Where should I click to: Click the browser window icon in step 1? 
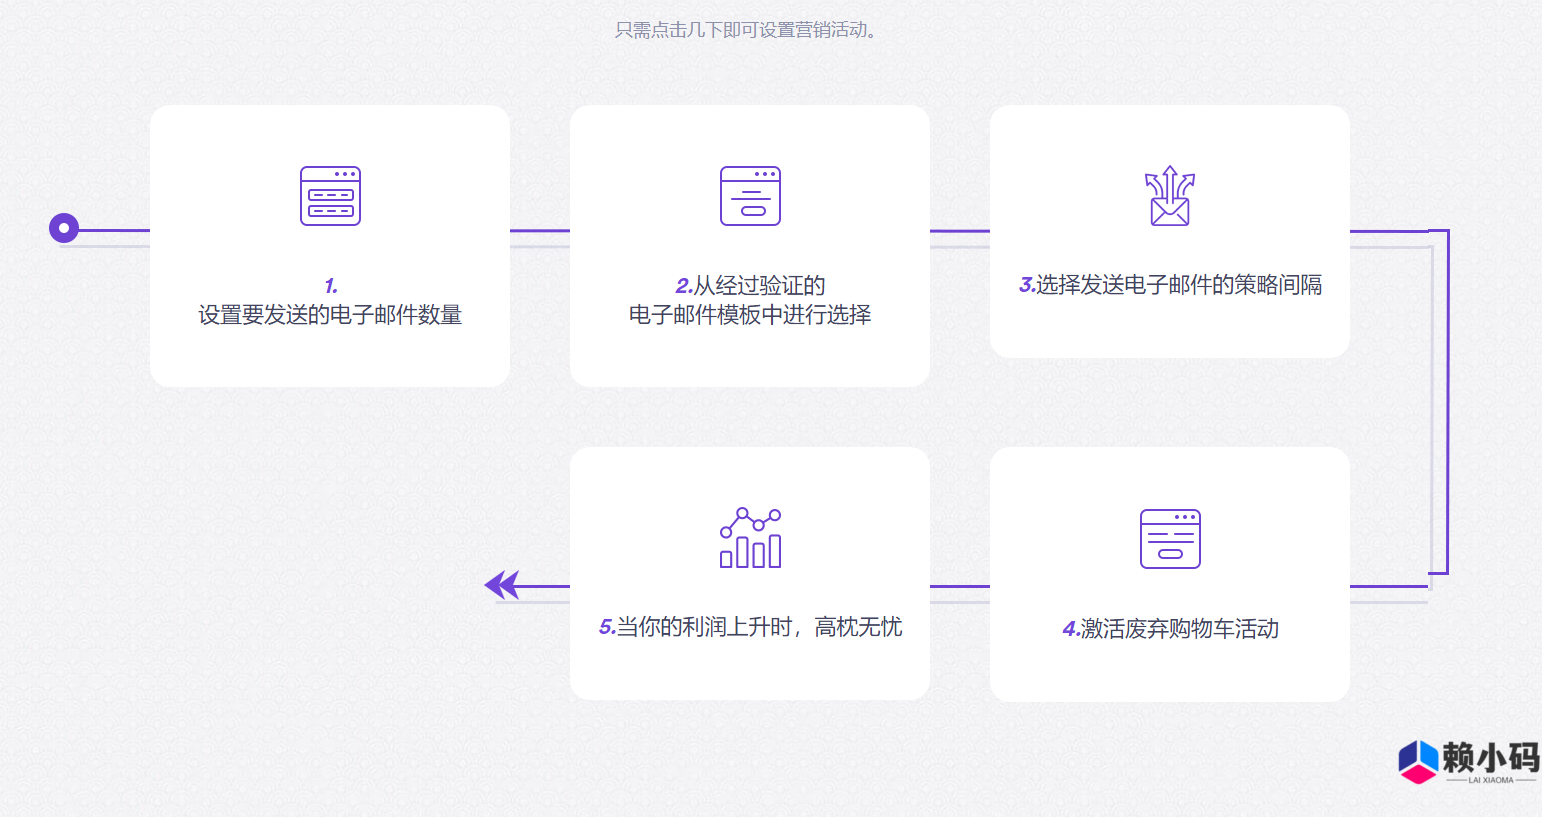(330, 196)
